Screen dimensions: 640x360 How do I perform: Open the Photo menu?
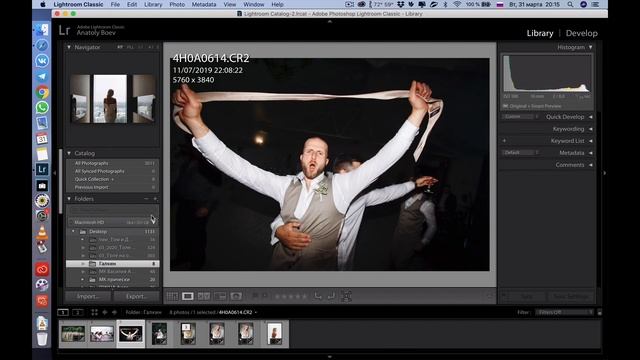pos(177,4)
